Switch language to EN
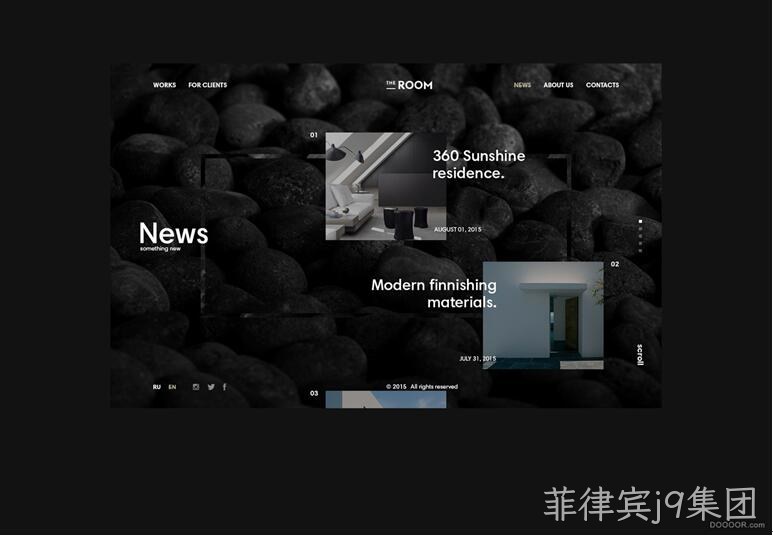Viewport: 773px width, 536px height. 172,387
